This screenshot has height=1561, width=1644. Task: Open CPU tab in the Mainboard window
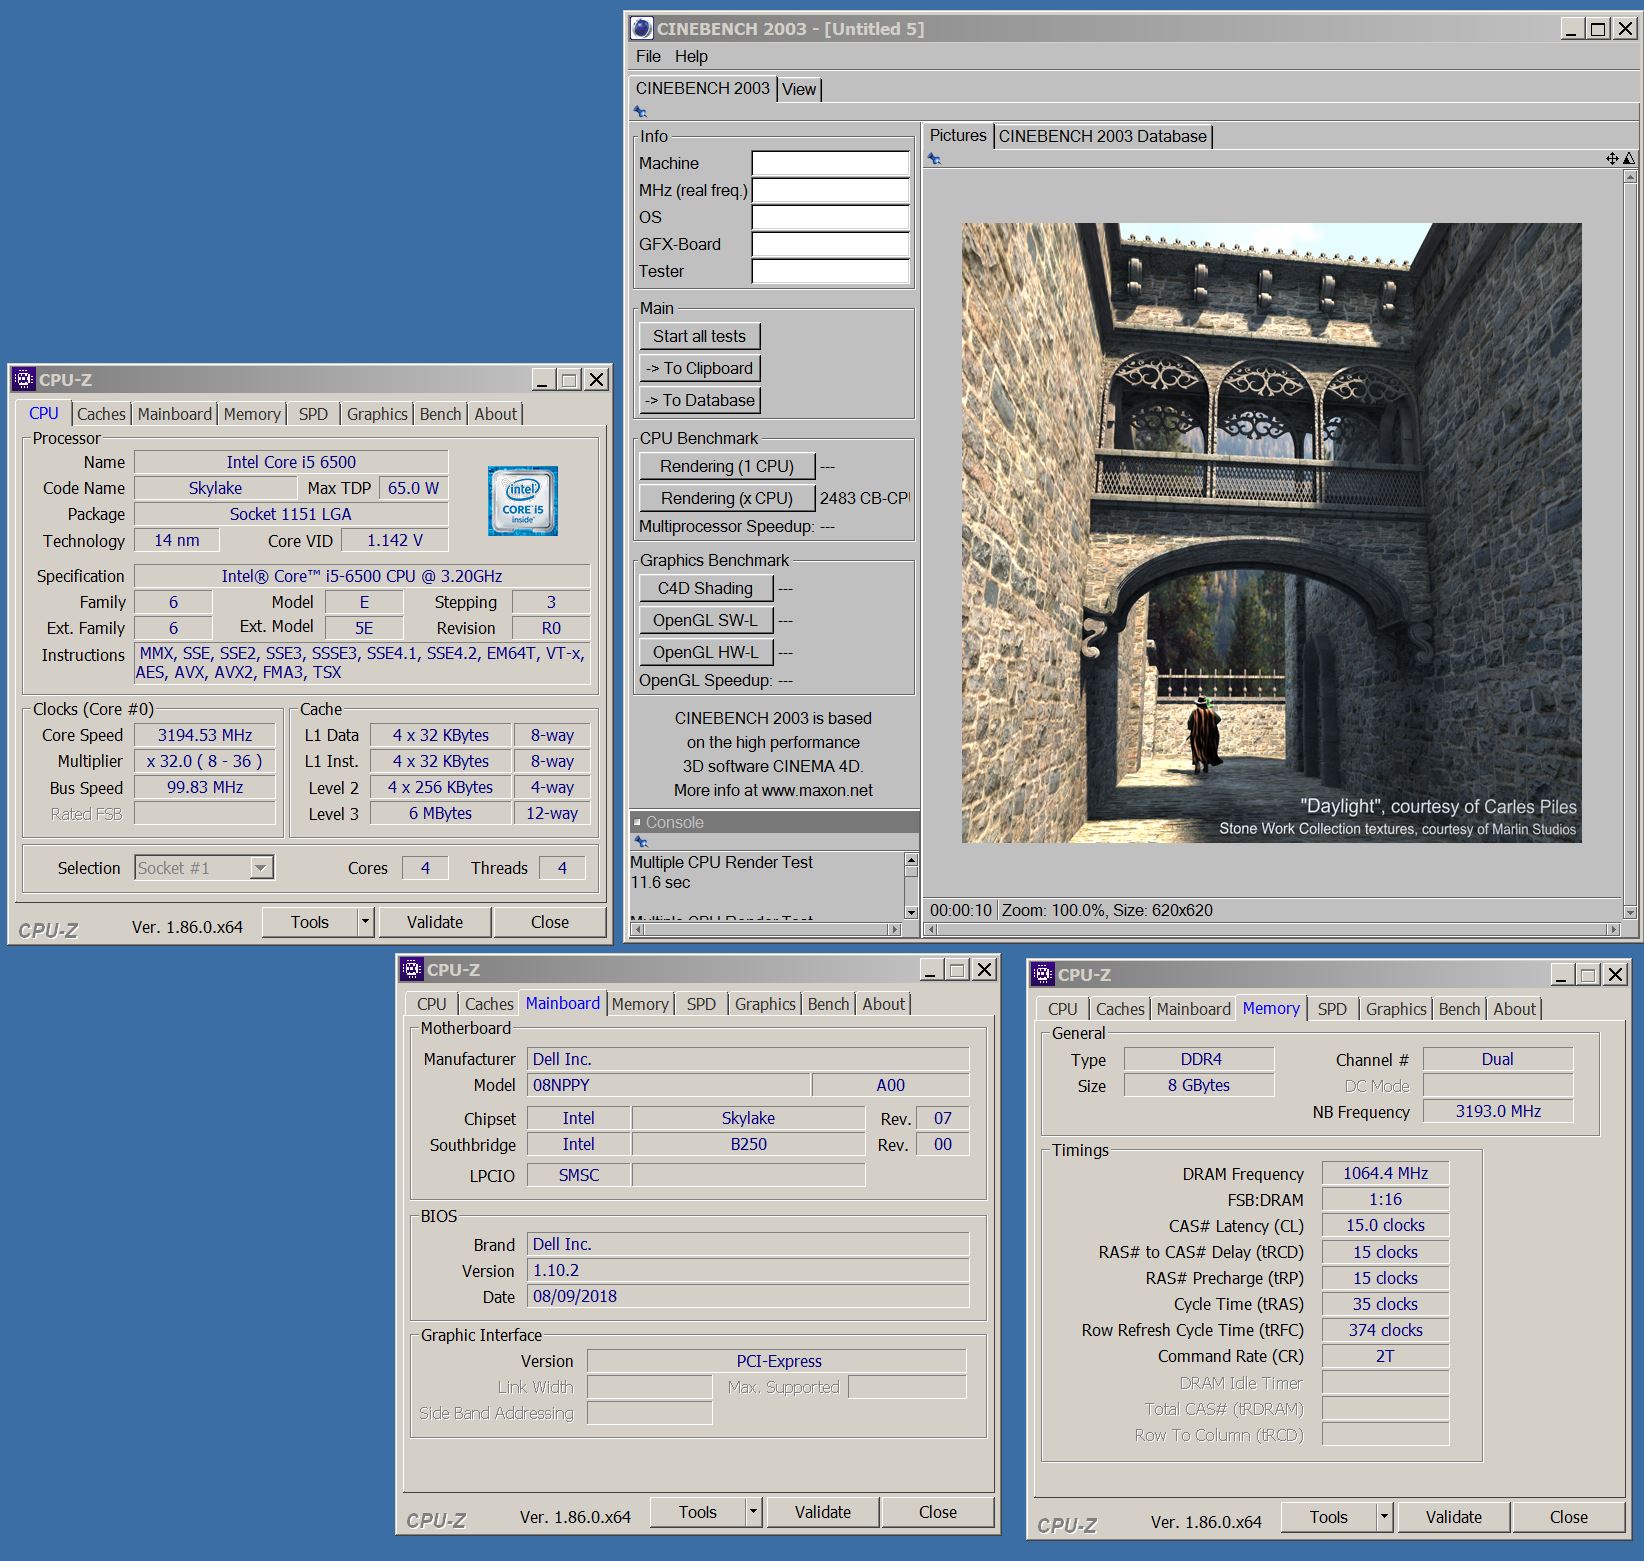pos(432,1004)
